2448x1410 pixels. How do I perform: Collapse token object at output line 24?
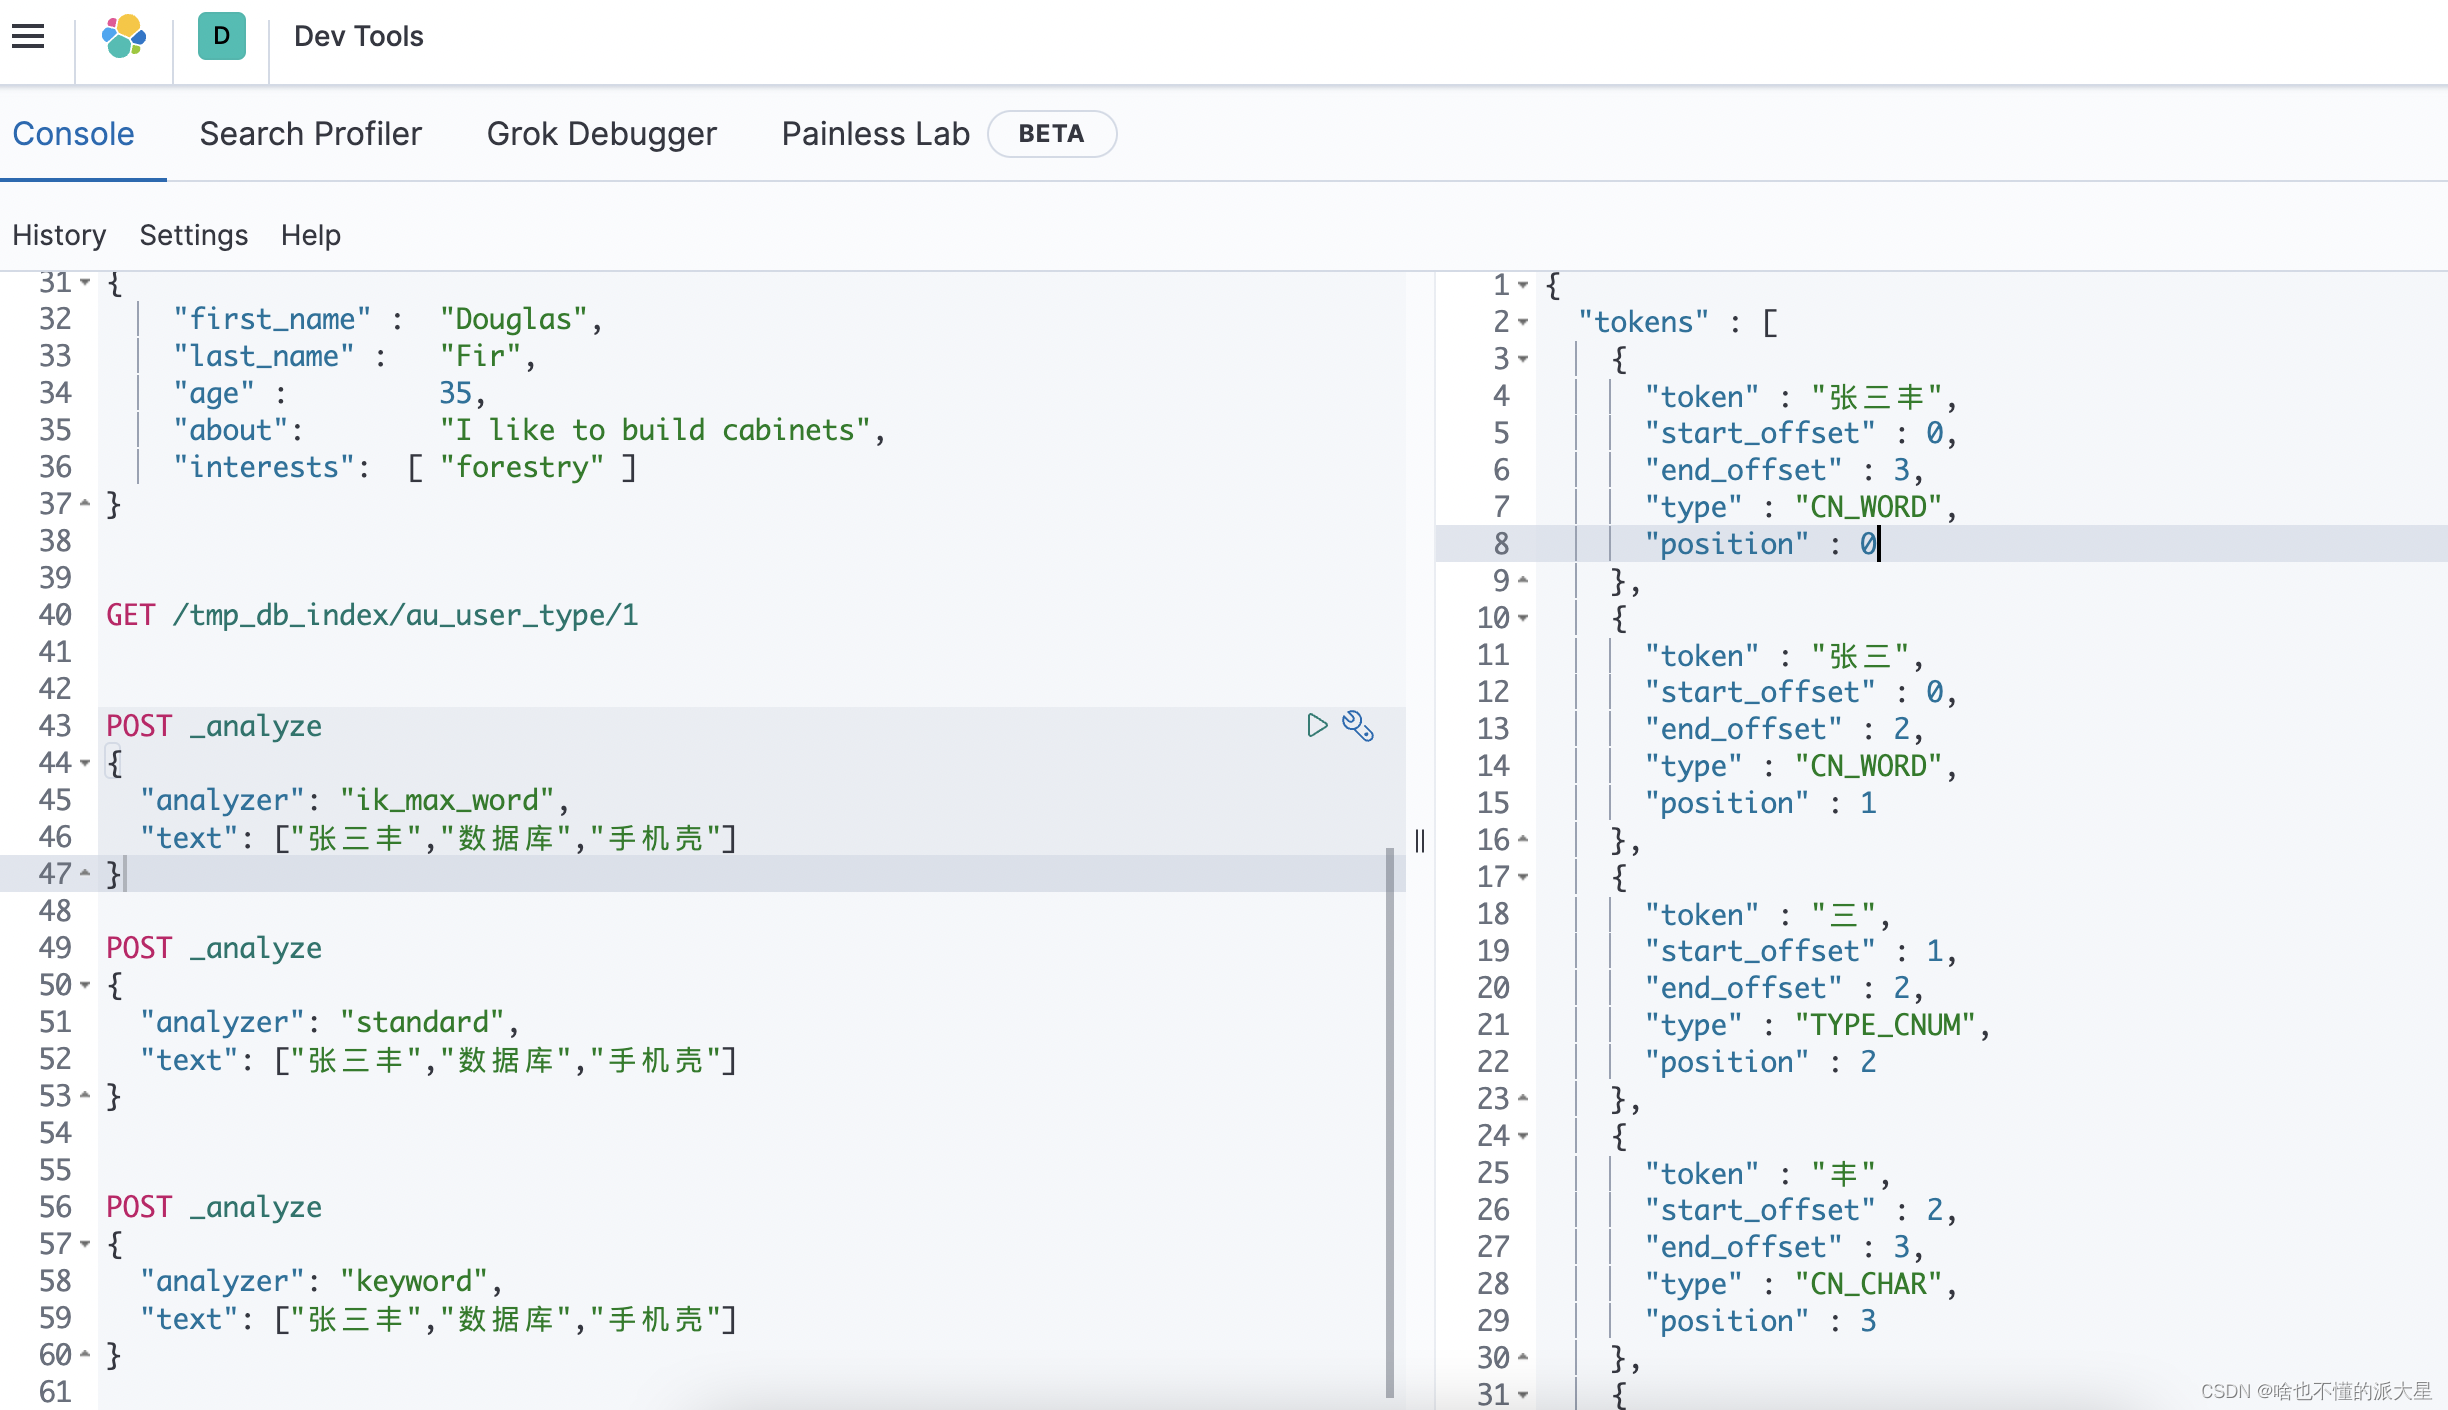point(1523,1135)
